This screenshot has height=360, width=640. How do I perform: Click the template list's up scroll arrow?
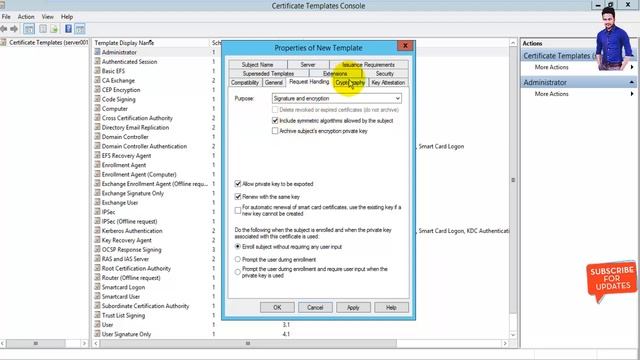[x=513, y=42]
